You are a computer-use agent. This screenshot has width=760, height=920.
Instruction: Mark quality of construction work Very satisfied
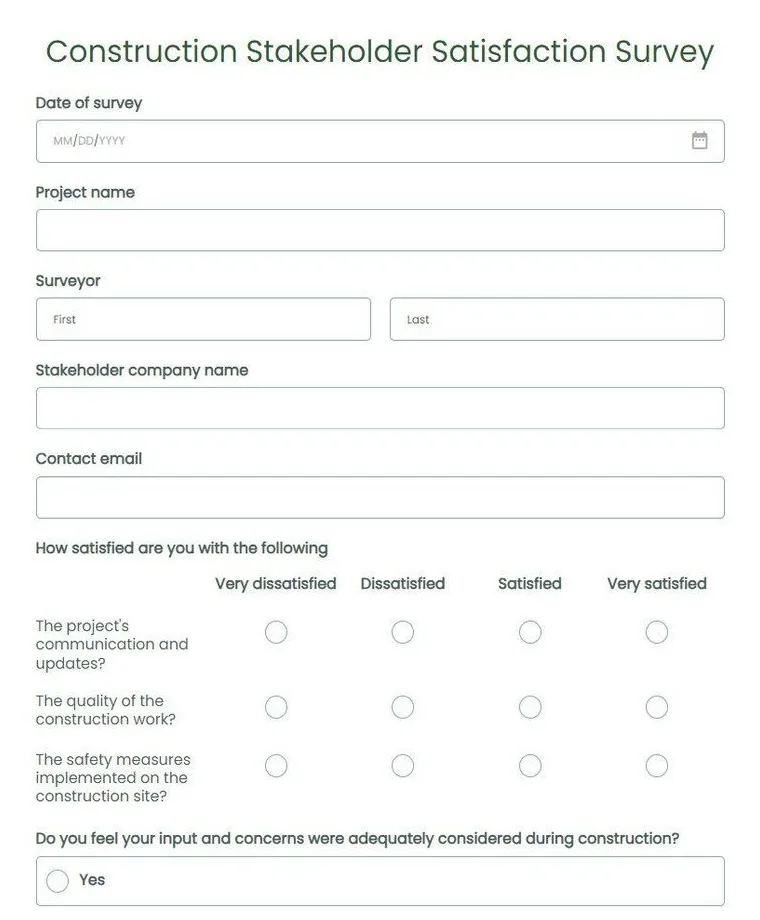tap(657, 707)
